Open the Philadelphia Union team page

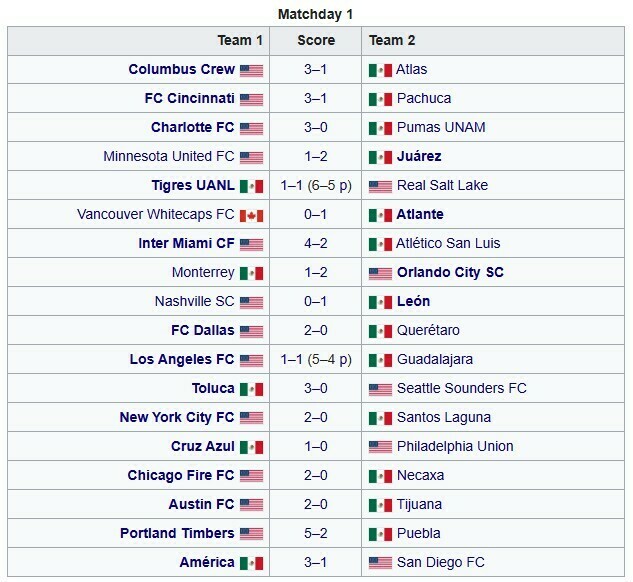(455, 446)
